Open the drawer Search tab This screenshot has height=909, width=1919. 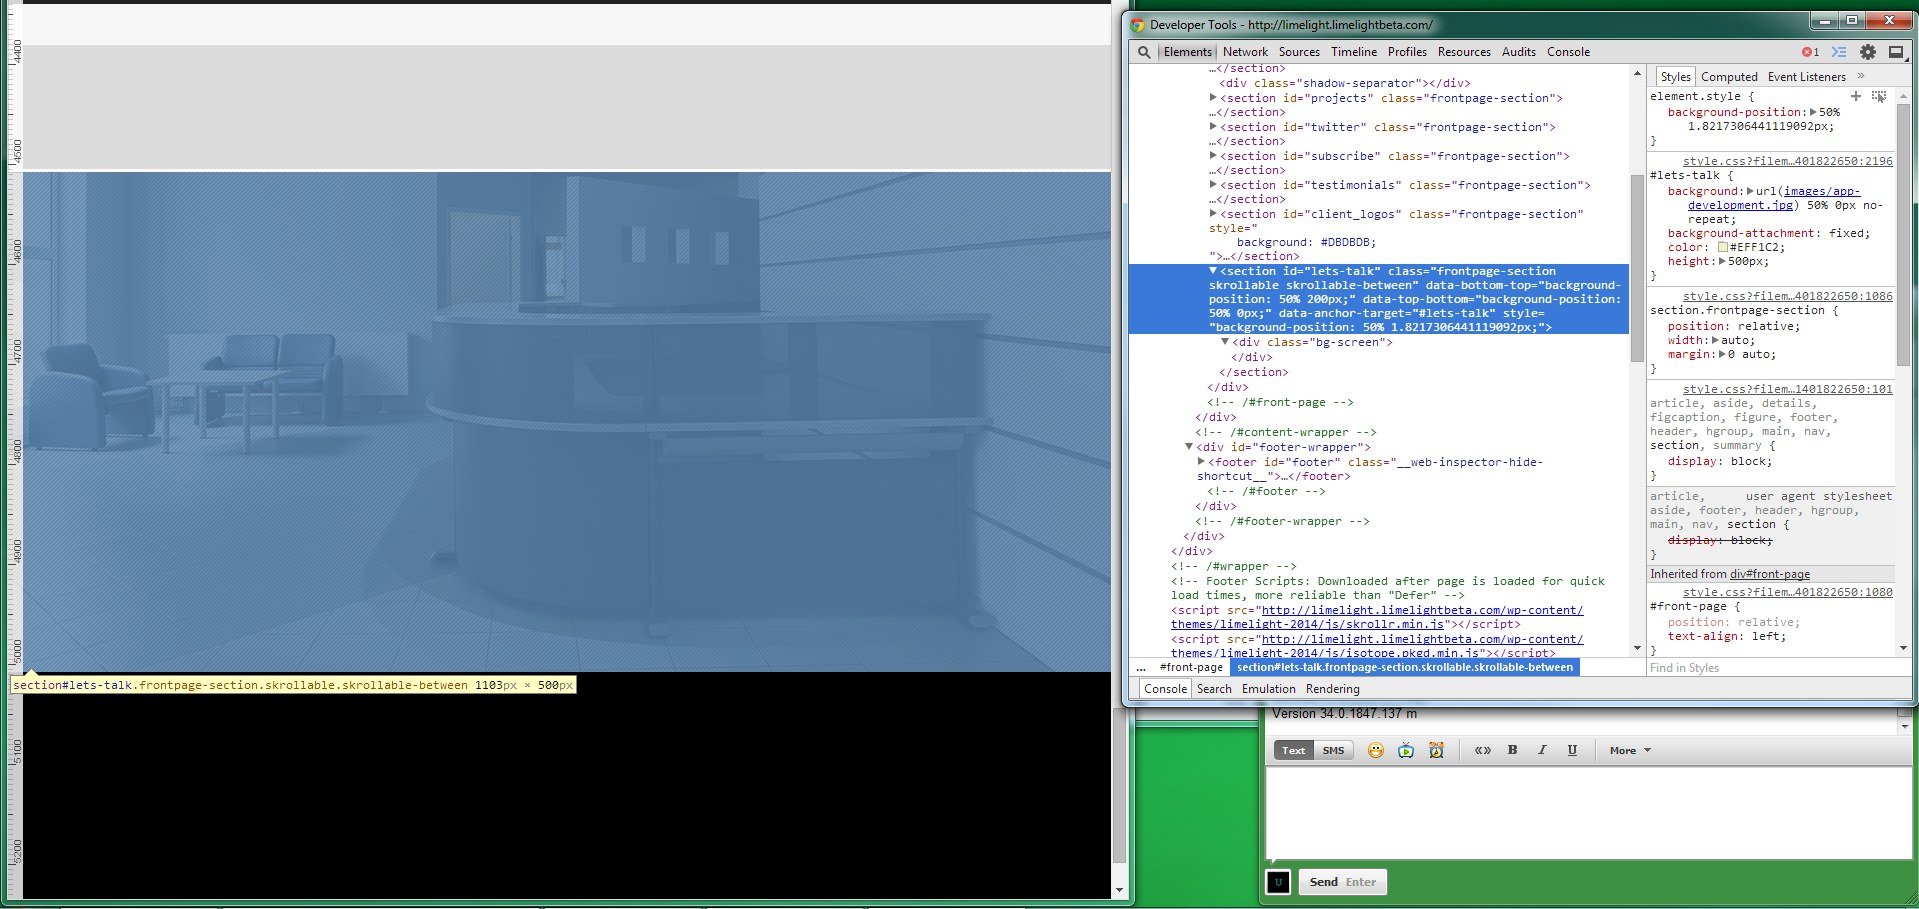pos(1214,689)
